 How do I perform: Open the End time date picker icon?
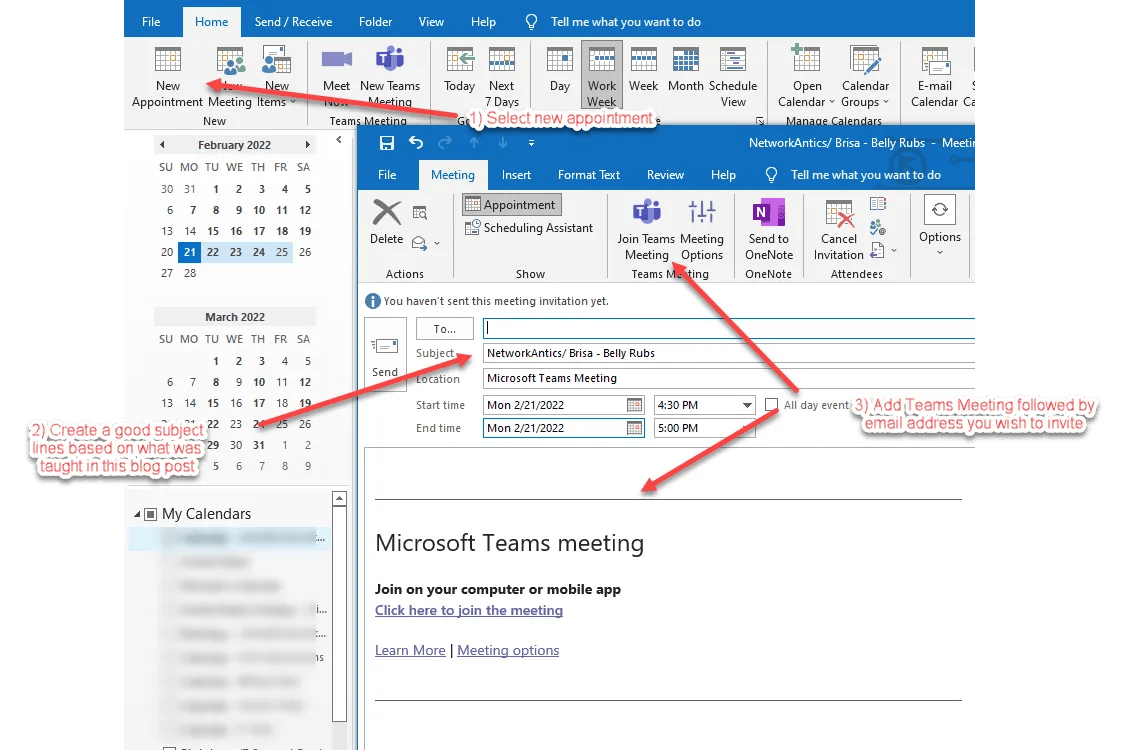point(634,428)
